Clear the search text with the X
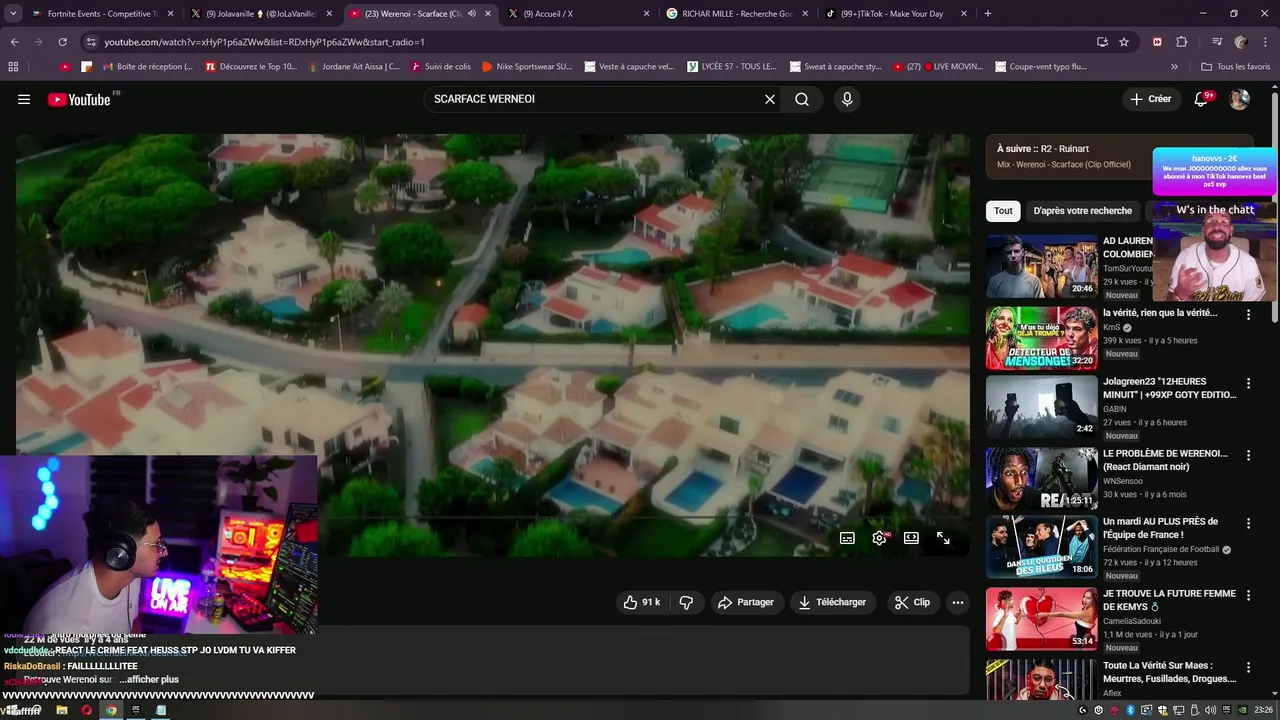The image size is (1280, 720). [770, 99]
